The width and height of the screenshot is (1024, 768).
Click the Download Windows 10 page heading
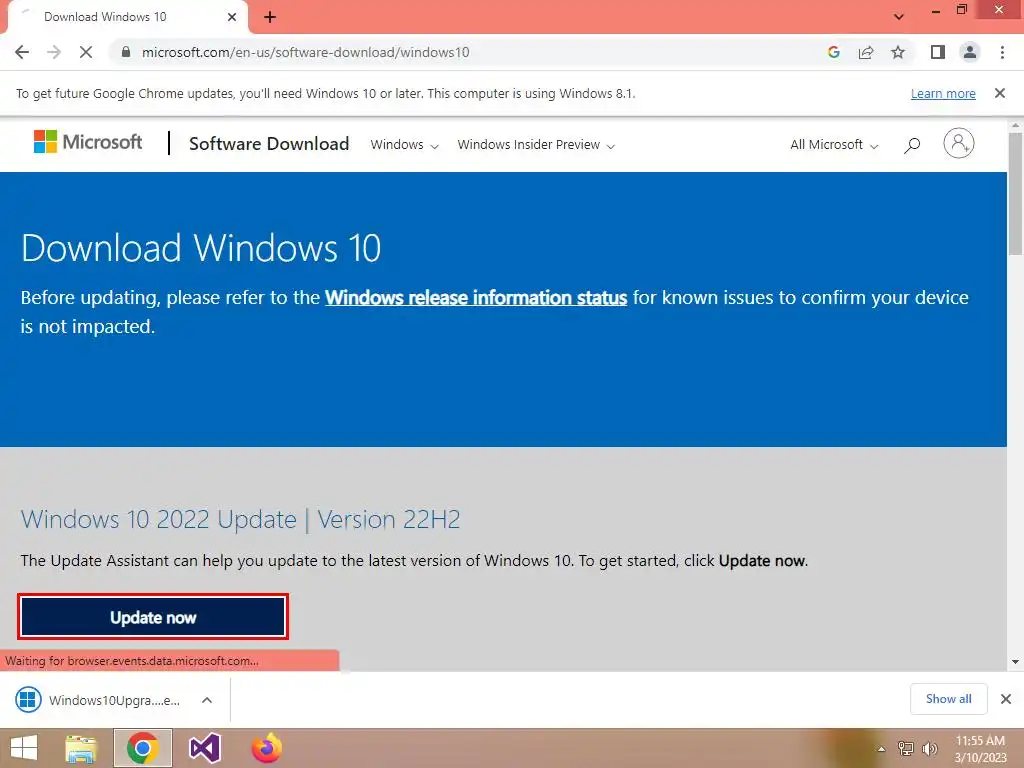201,248
